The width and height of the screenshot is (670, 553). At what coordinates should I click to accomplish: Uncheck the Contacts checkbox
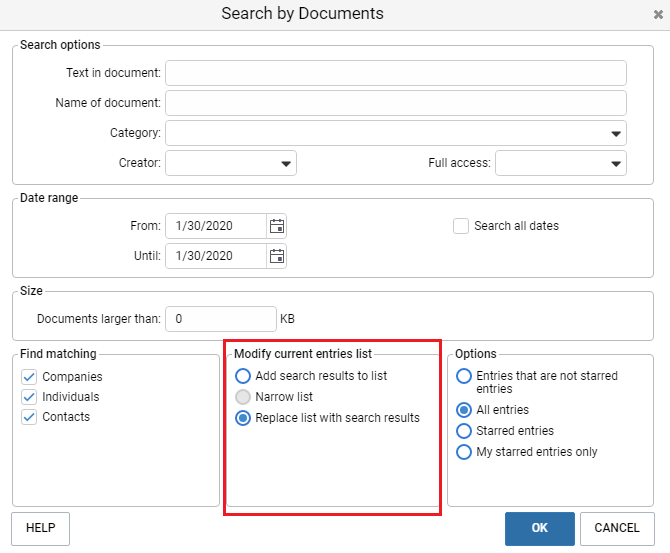pos(29,417)
